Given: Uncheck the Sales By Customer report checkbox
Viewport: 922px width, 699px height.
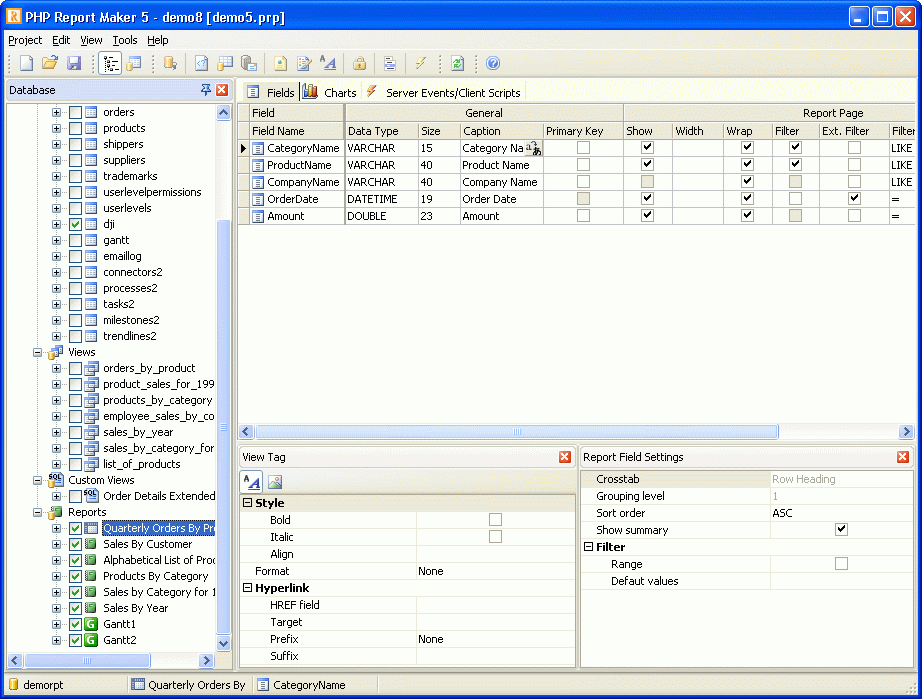Looking at the screenshot, I should coord(75,544).
